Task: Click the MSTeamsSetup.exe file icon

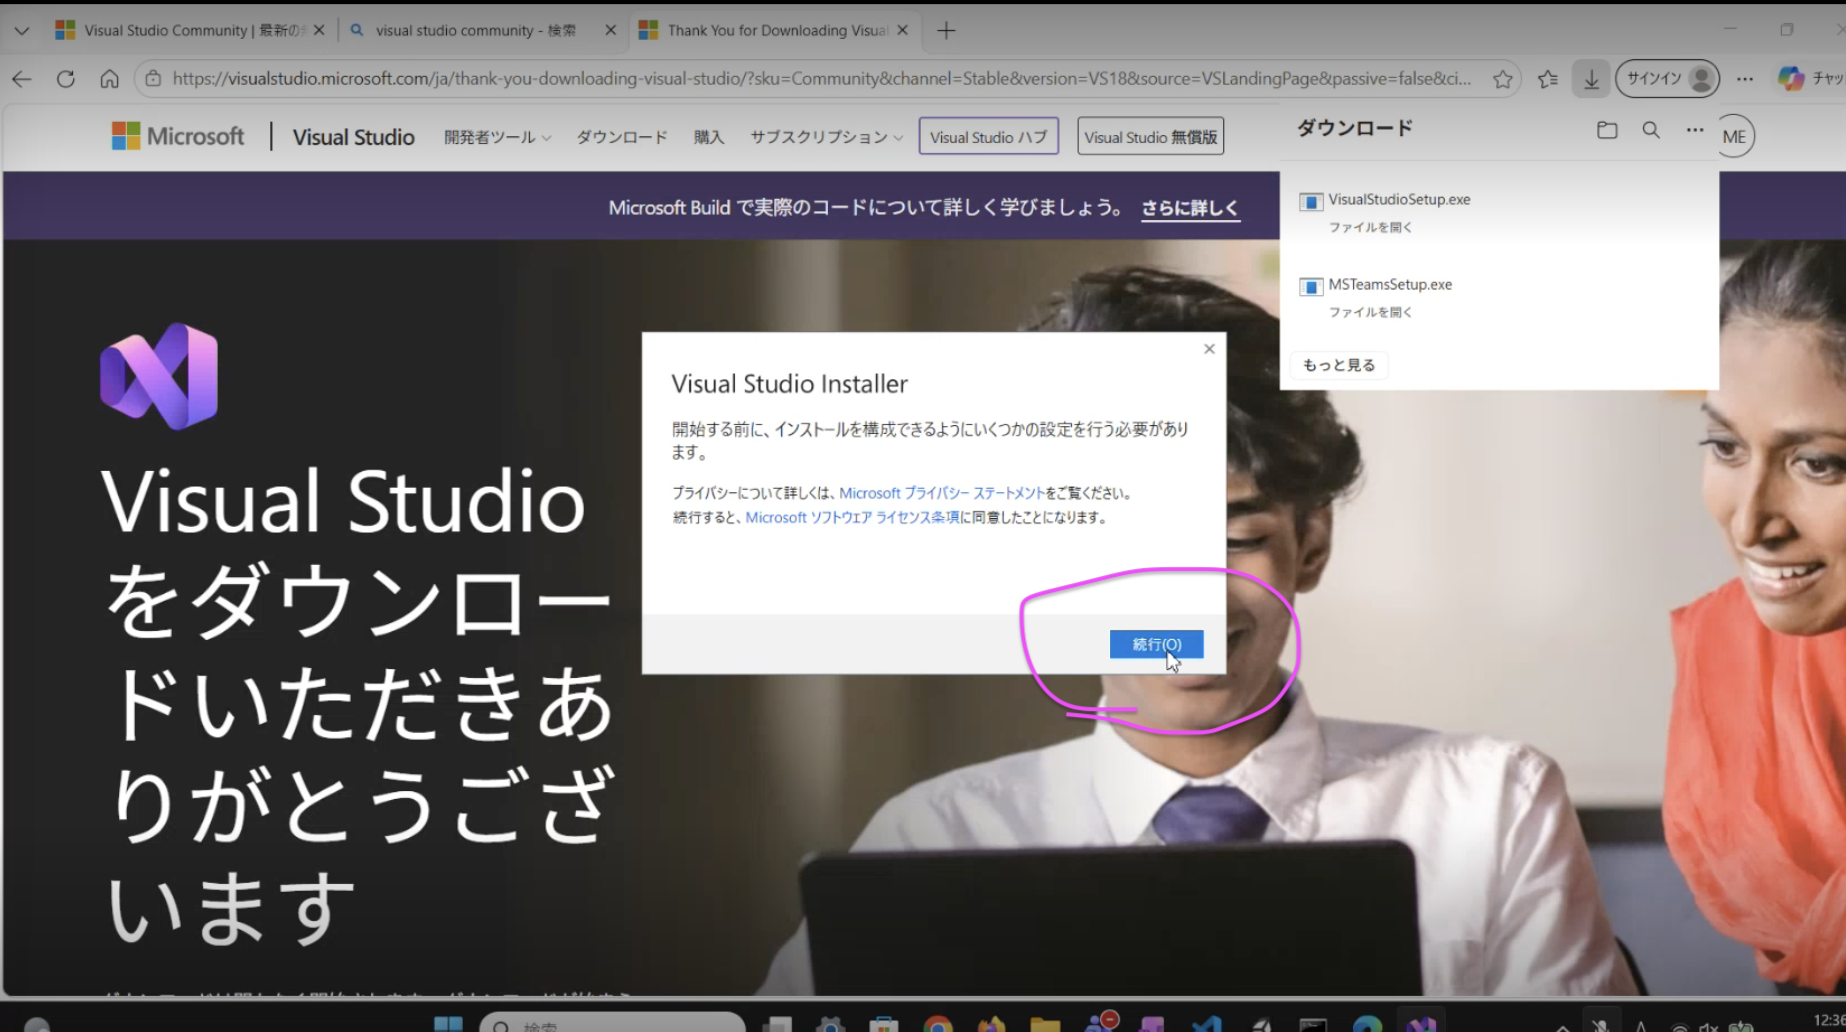Action: coord(1310,287)
